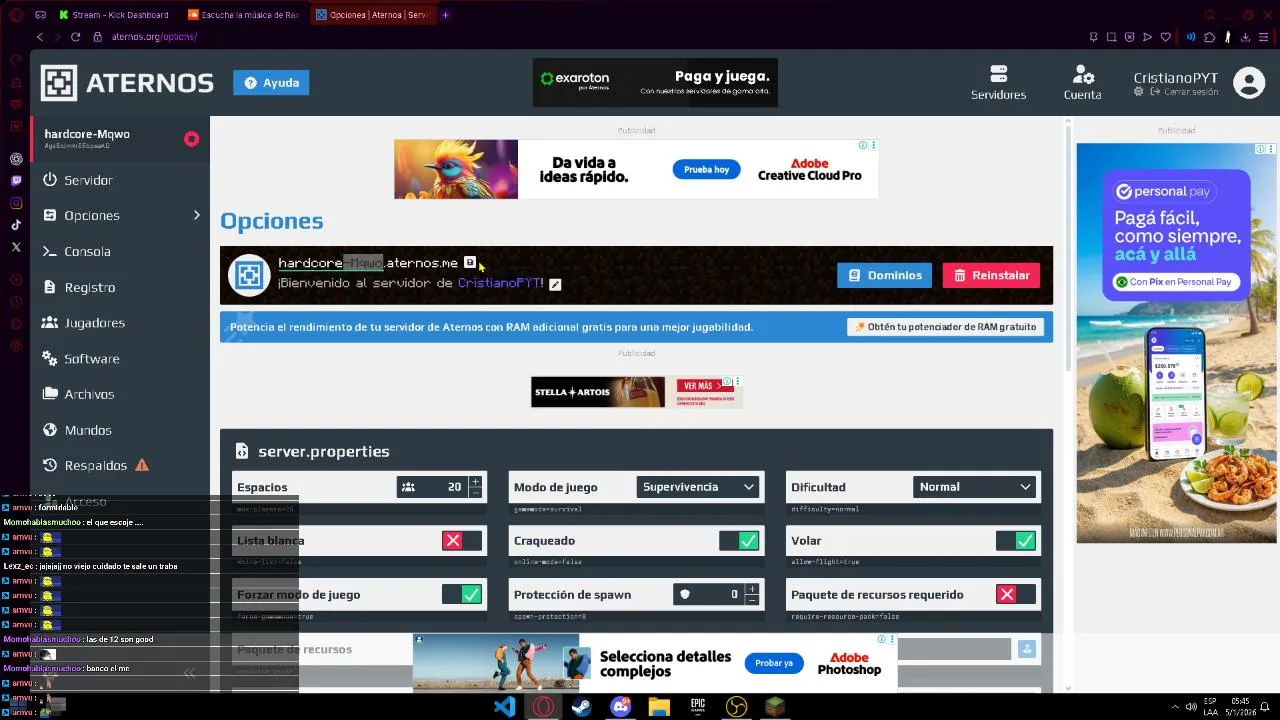Viewport: 1280px width, 720px height.
Task: Click the Aternos logo
Action: pyautogui.click(x=127, y=83)
